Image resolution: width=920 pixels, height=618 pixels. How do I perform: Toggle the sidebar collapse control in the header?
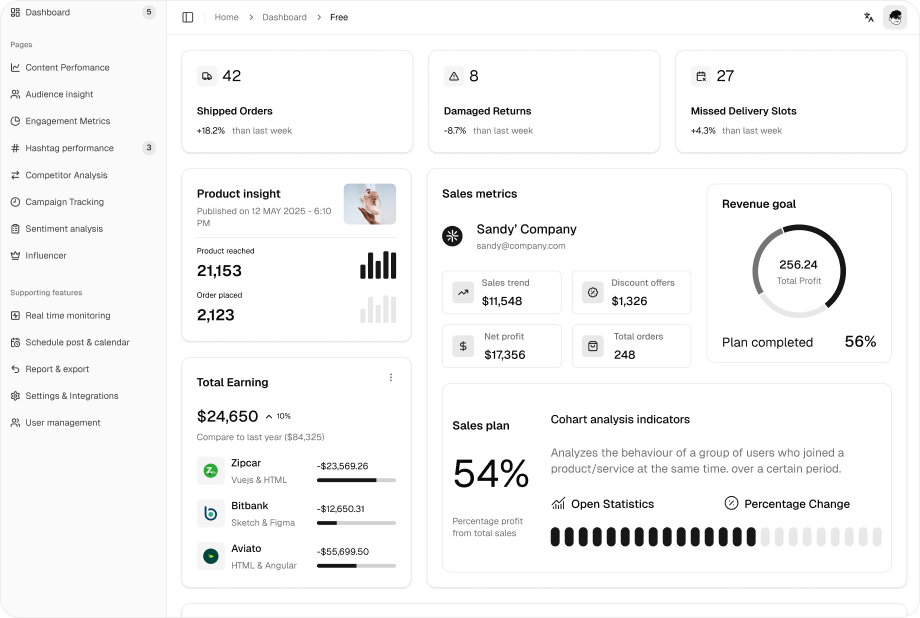pyautogui.click(x=187, y=17)
